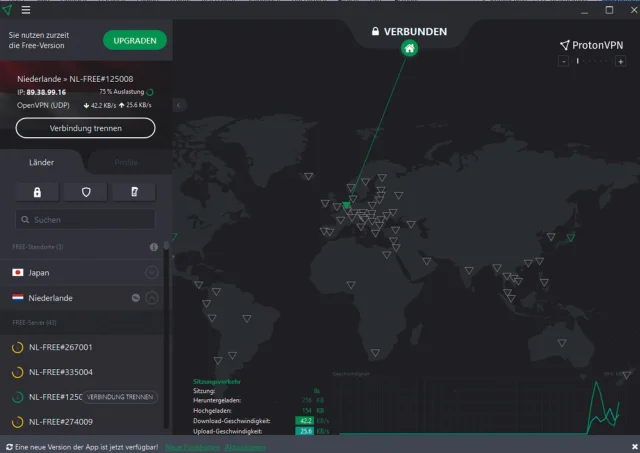
Task: Select the Japan country row
Action: (x=82, y=272)
